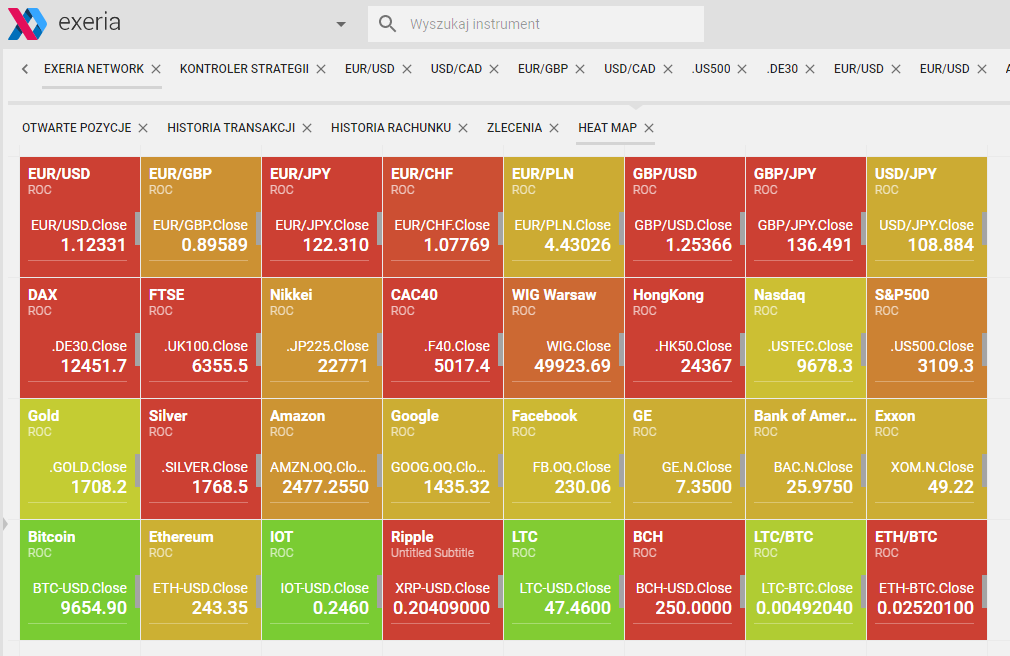Switch to HISTORIA RACHUNKU tab

click(391, 128)
